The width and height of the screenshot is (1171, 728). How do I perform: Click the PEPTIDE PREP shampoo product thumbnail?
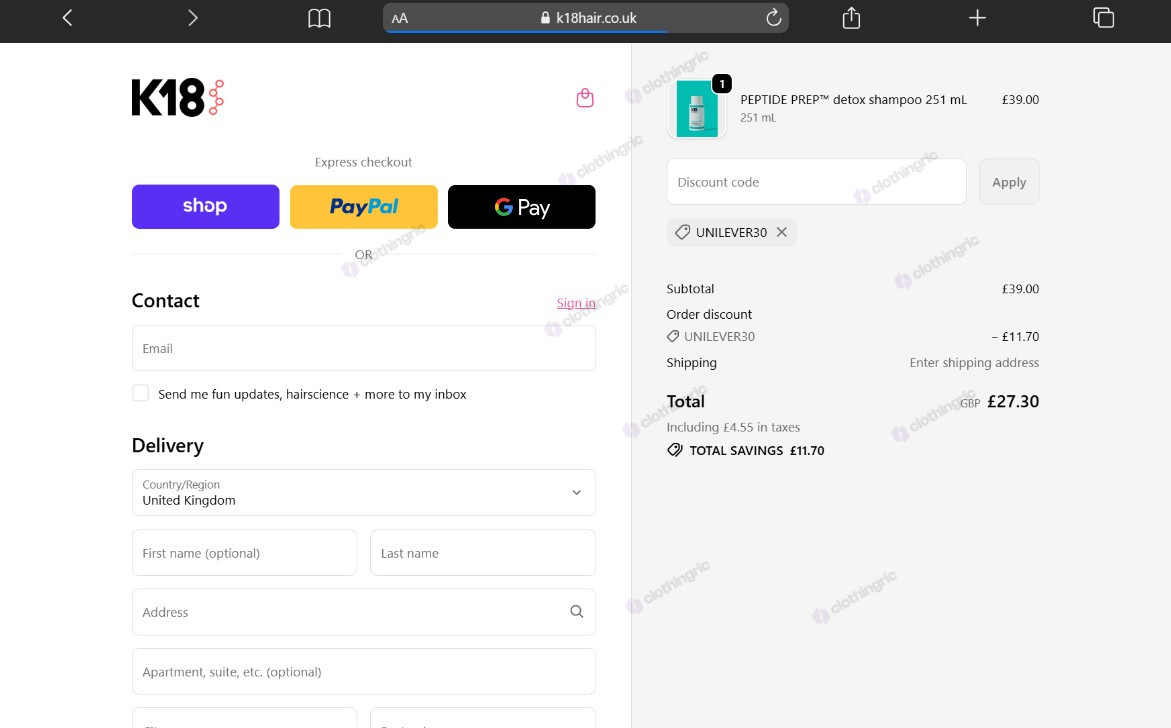[x=697, y=109]
